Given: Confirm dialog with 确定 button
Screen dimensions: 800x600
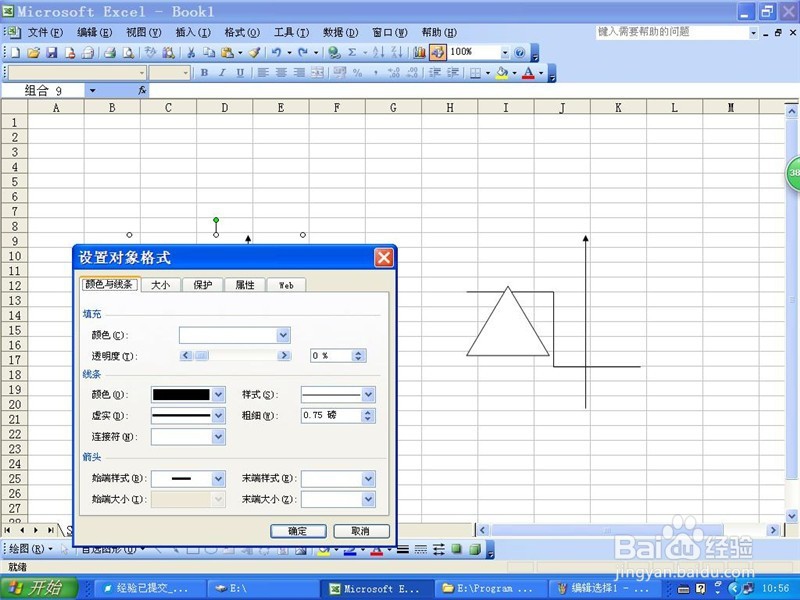Looking at the screenshot, I should click(298, 531).
